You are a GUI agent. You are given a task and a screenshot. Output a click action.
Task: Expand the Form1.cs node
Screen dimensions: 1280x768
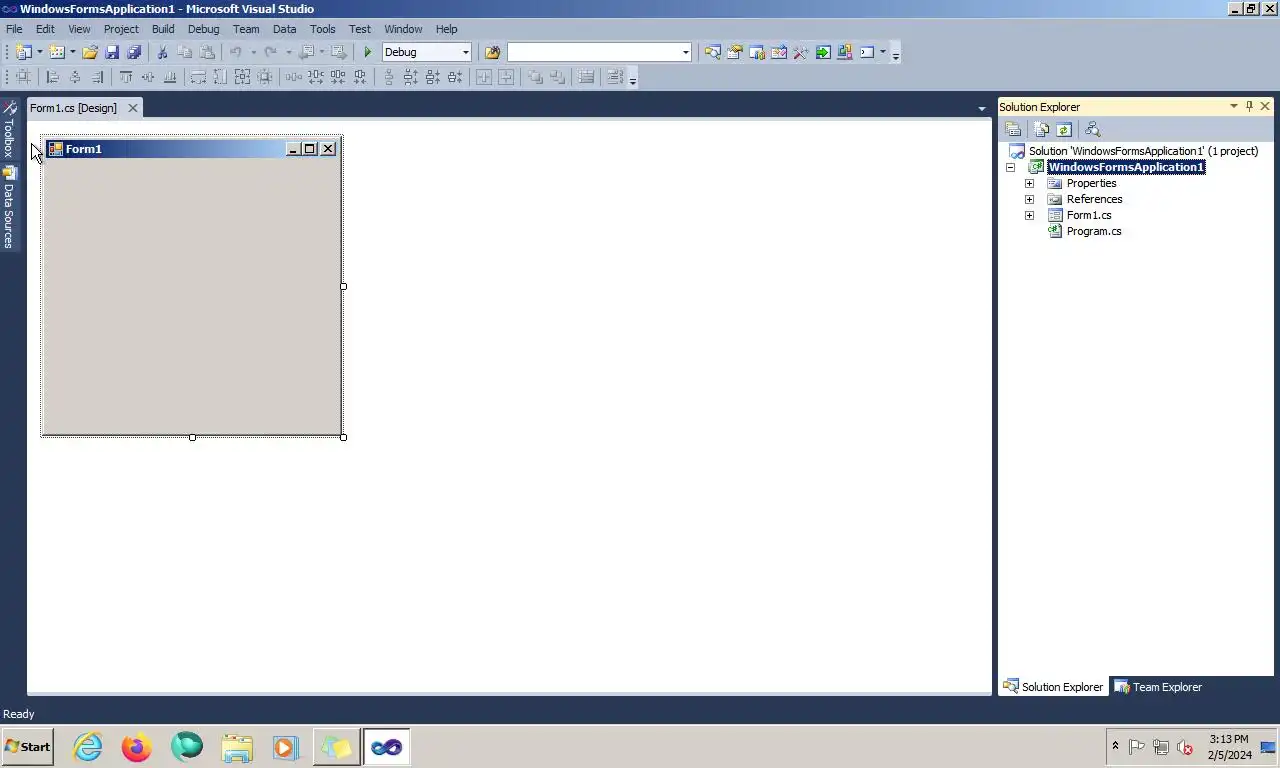1029,215
